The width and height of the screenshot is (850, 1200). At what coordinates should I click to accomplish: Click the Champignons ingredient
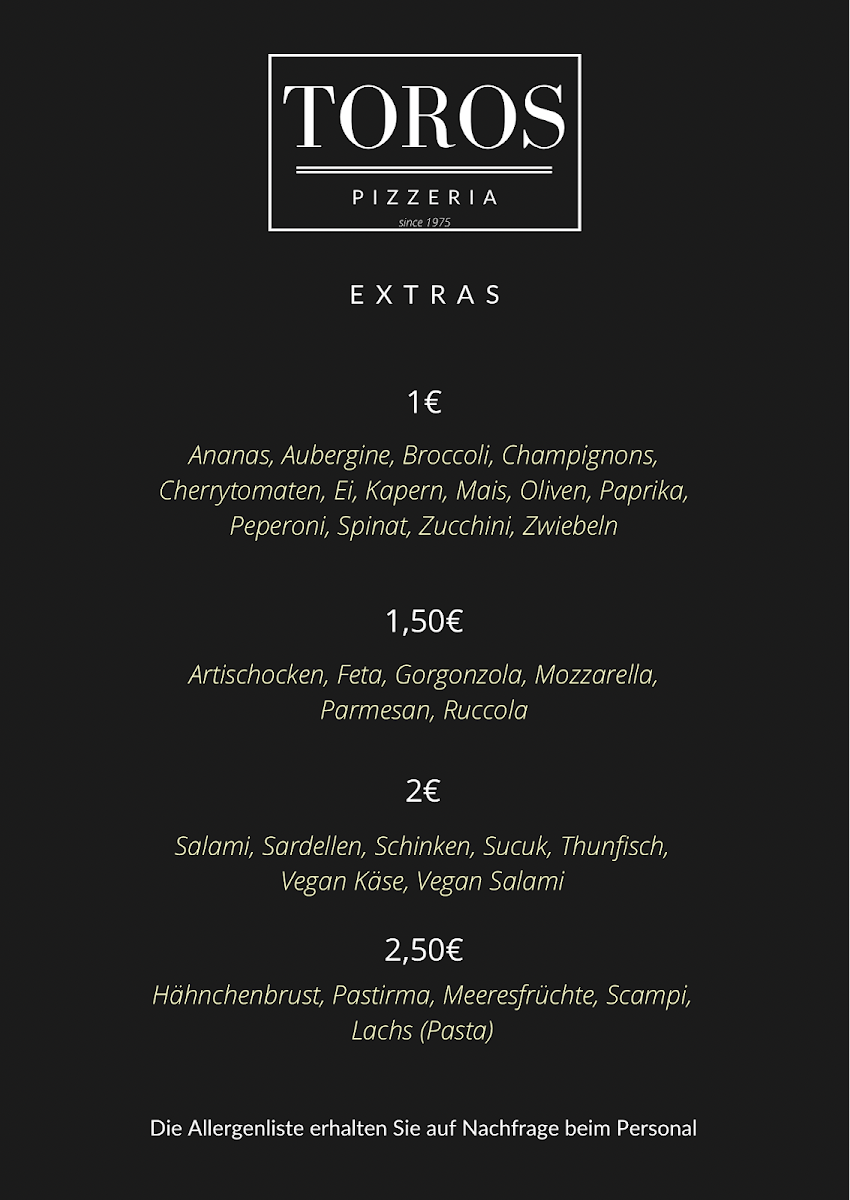click(580, 457)
